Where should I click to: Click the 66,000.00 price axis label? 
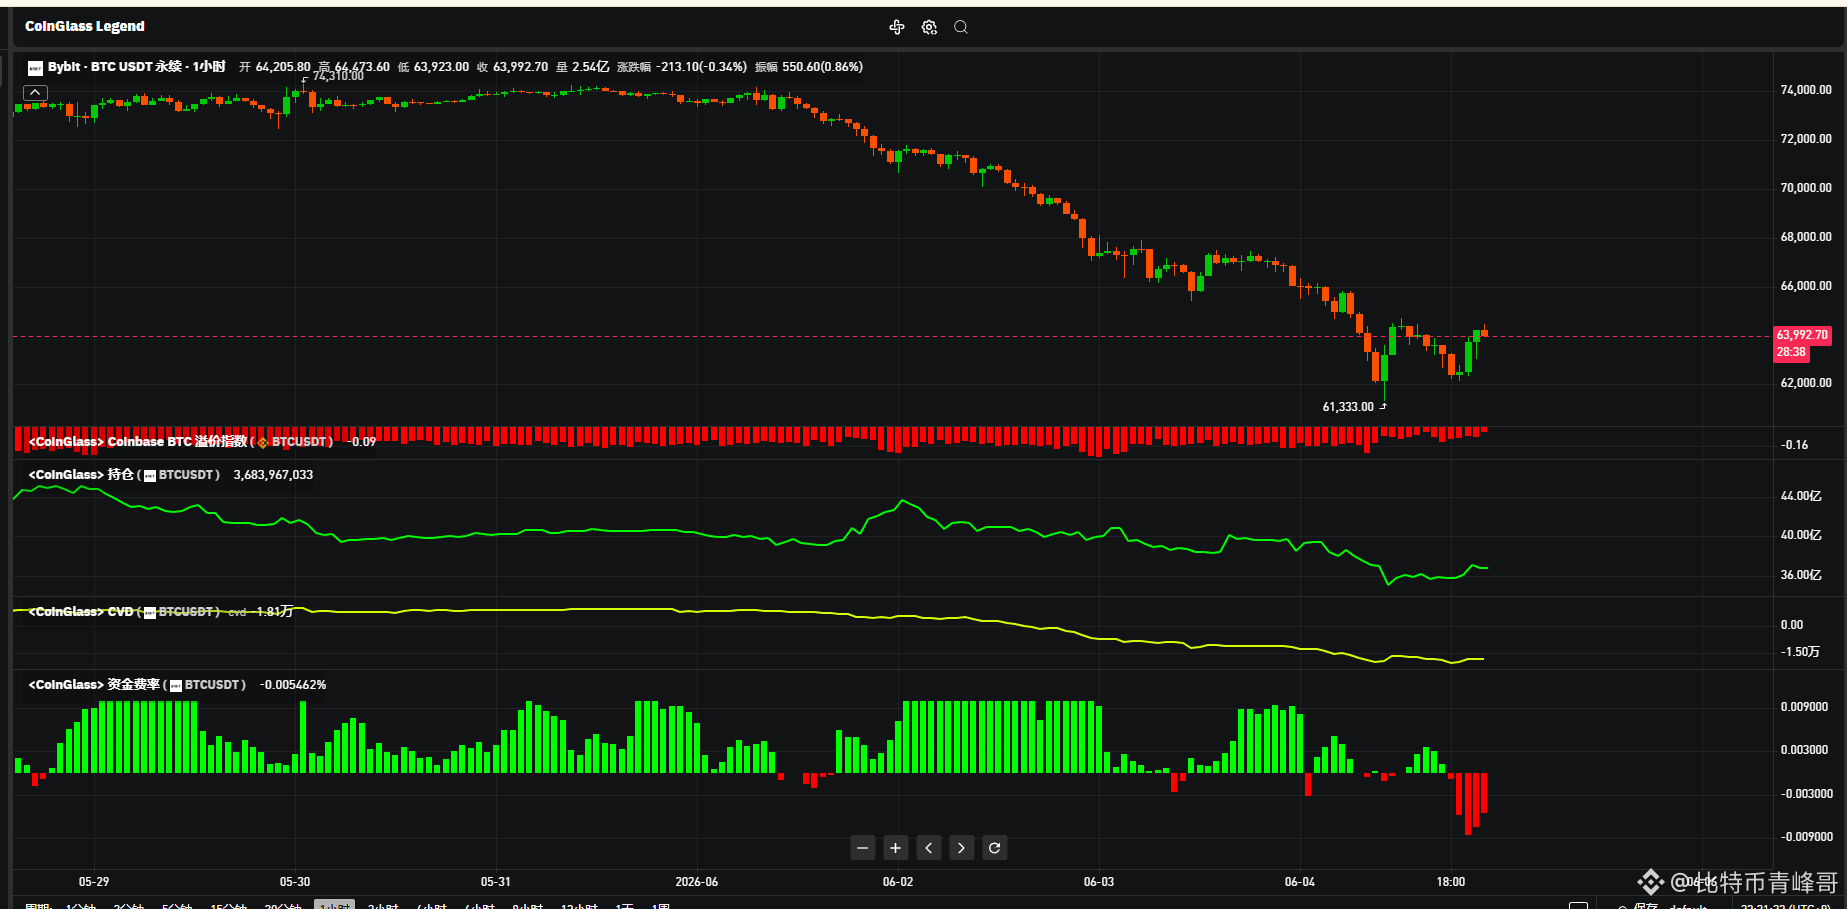click(1806, 286)
